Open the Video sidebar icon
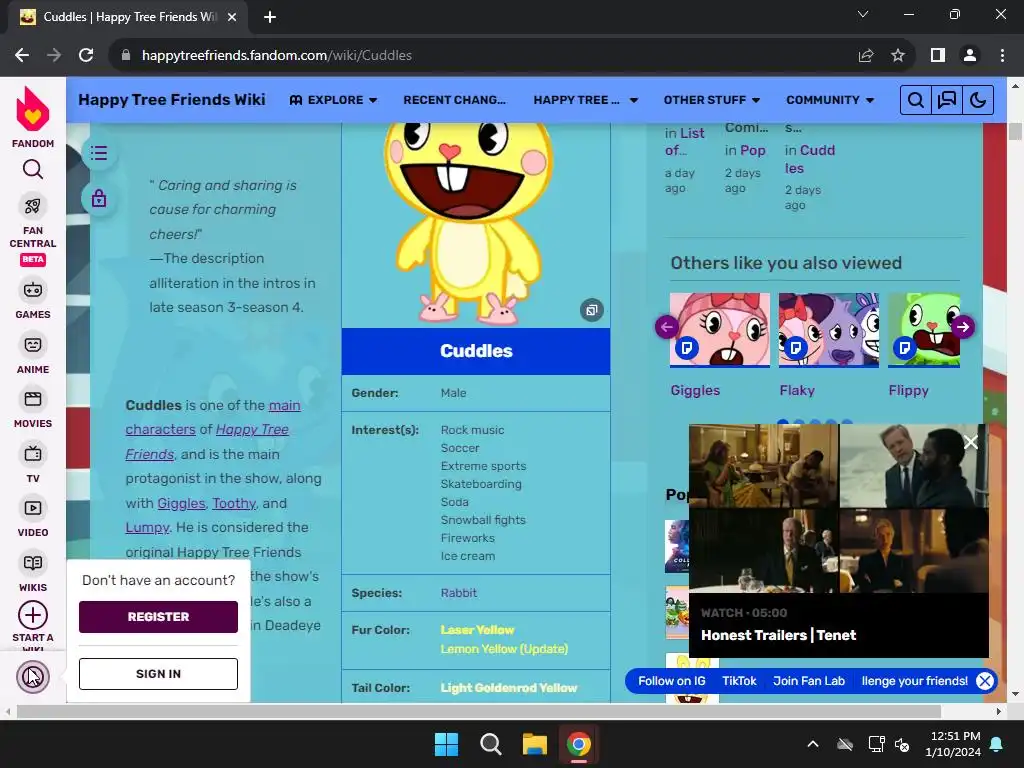Screen dimensions: 1024x768 point(33,508)
